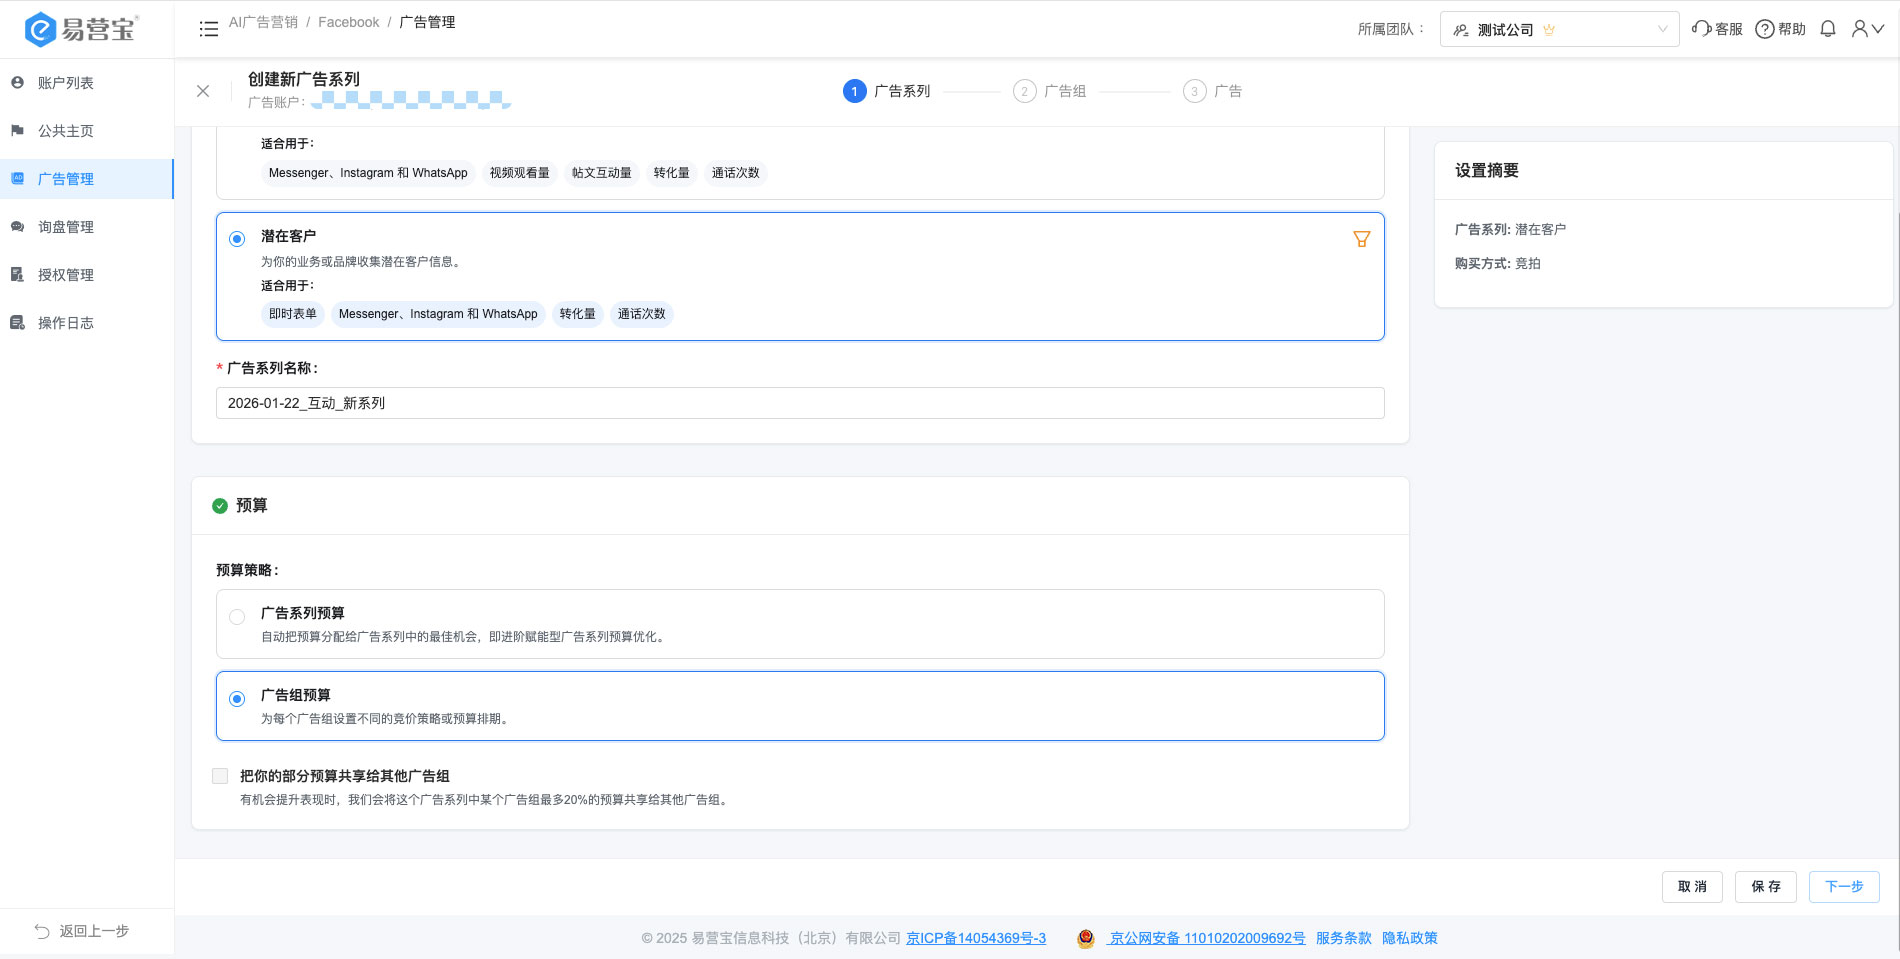
Task: Select the 广告系列预算 radio option
Action: coord(237,617)
